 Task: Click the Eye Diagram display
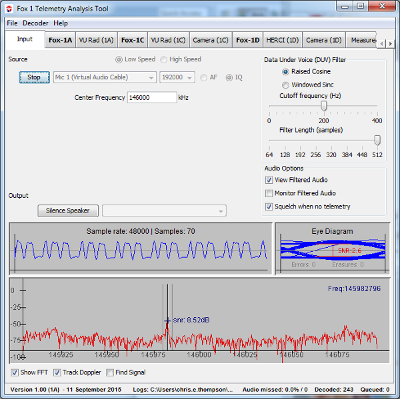pyautogui.click(x=332, y=249)
